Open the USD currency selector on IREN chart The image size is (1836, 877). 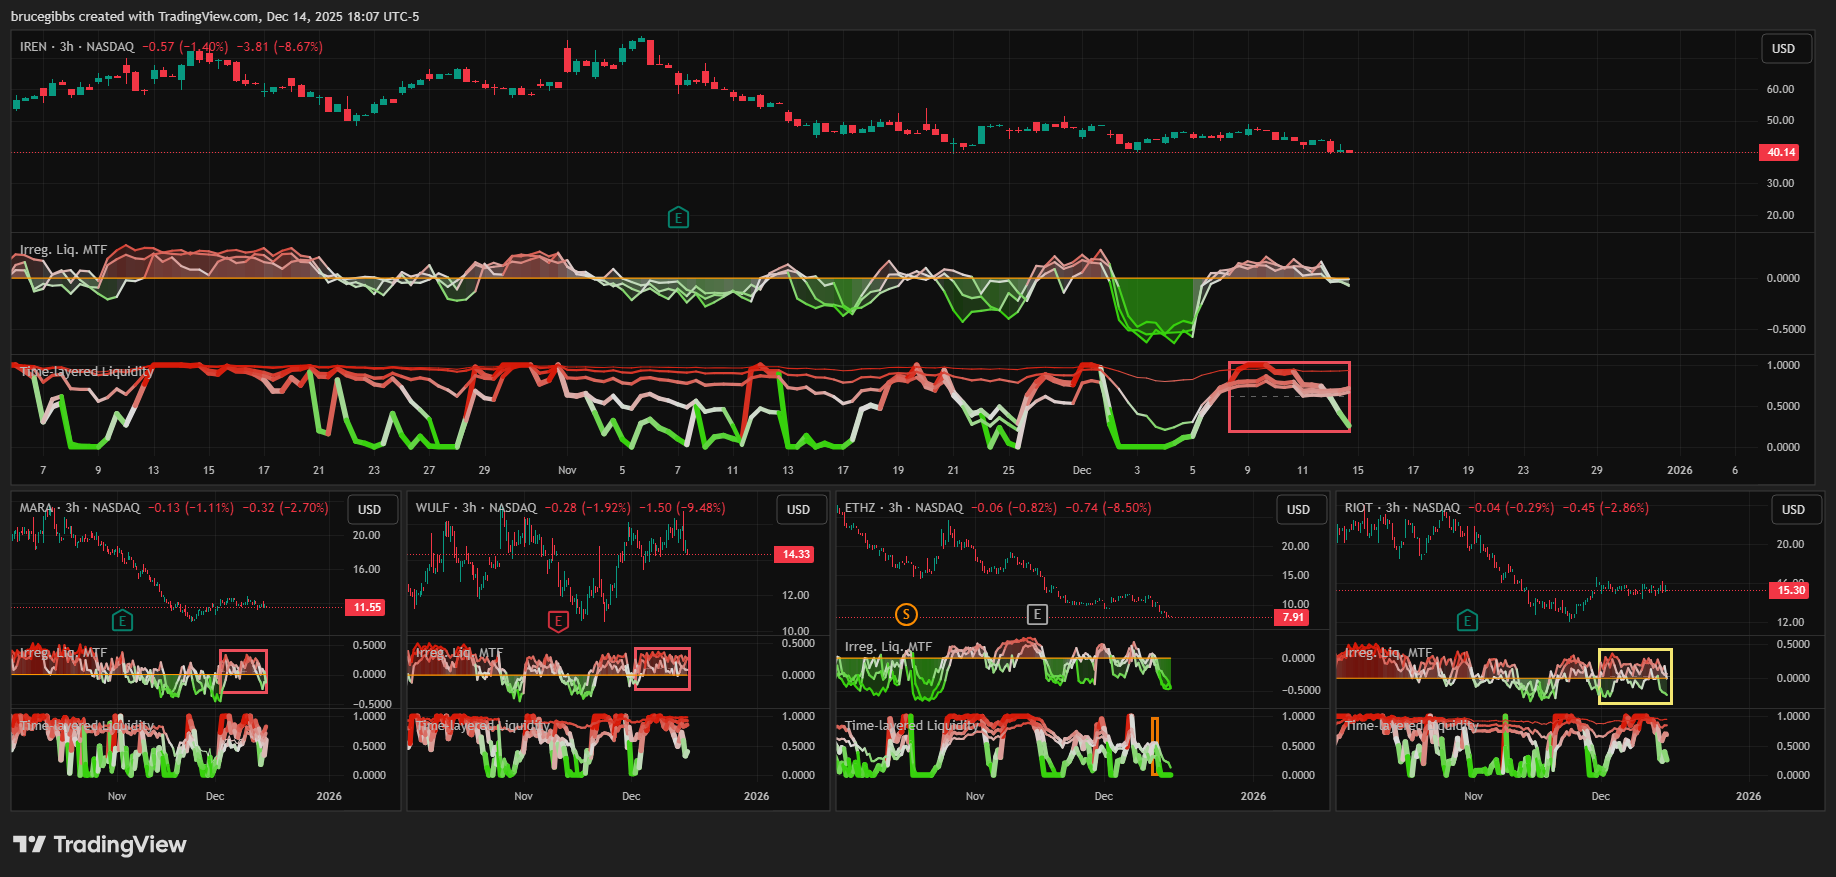click(1783, 49)
